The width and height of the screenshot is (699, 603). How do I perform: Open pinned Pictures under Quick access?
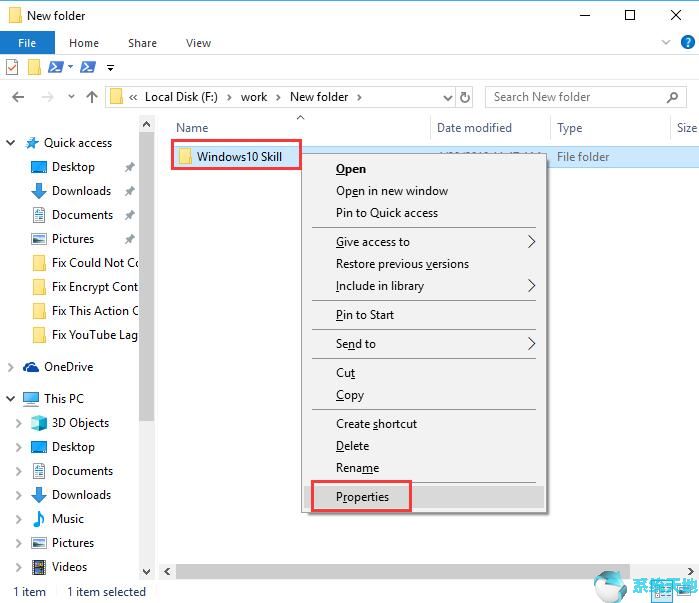[73, 239]
